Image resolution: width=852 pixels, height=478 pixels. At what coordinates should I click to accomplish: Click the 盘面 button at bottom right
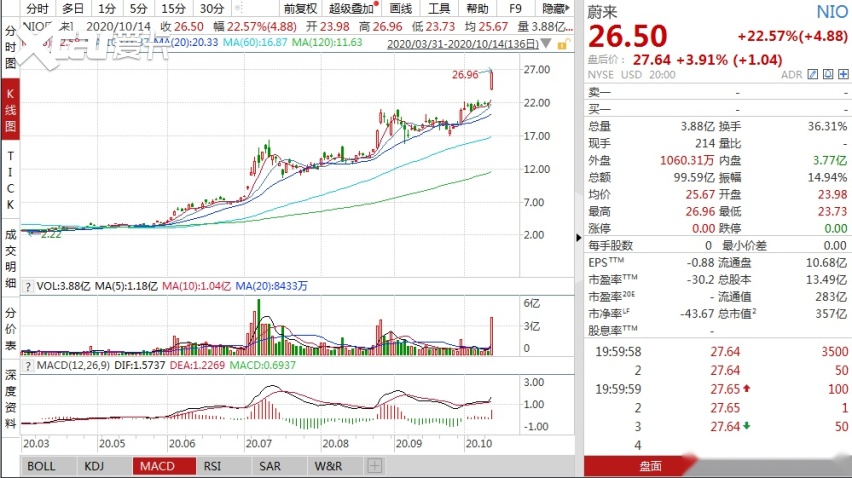click(651, 466)
